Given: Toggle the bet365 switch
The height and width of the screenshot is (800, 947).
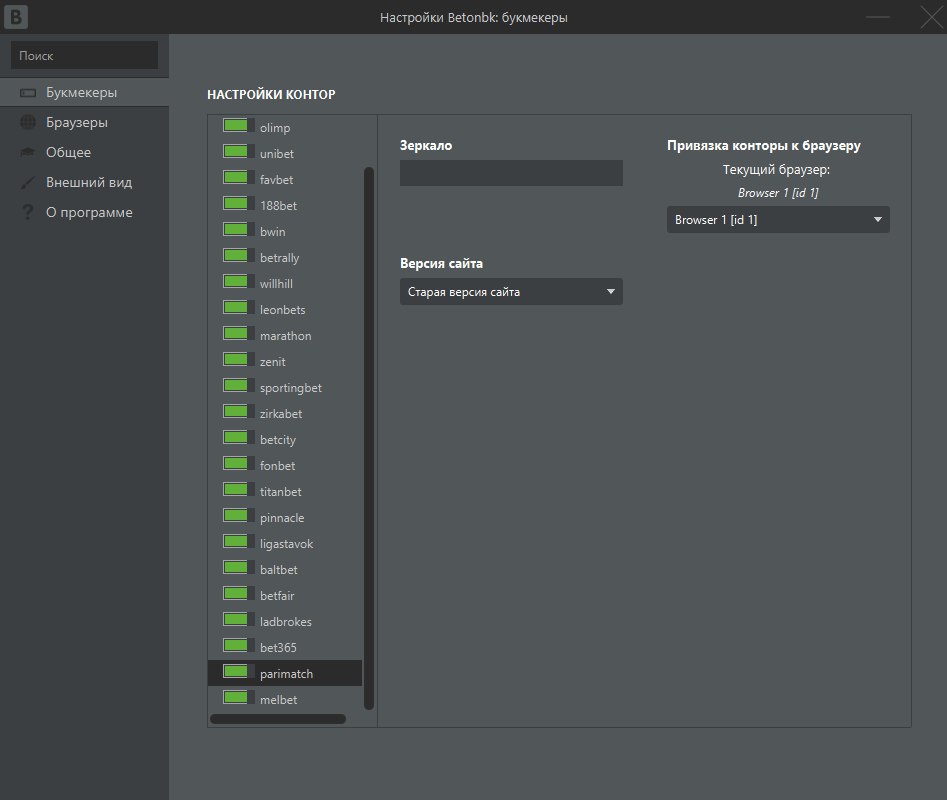Looking at the screenshot, I should tap(238, 645).
